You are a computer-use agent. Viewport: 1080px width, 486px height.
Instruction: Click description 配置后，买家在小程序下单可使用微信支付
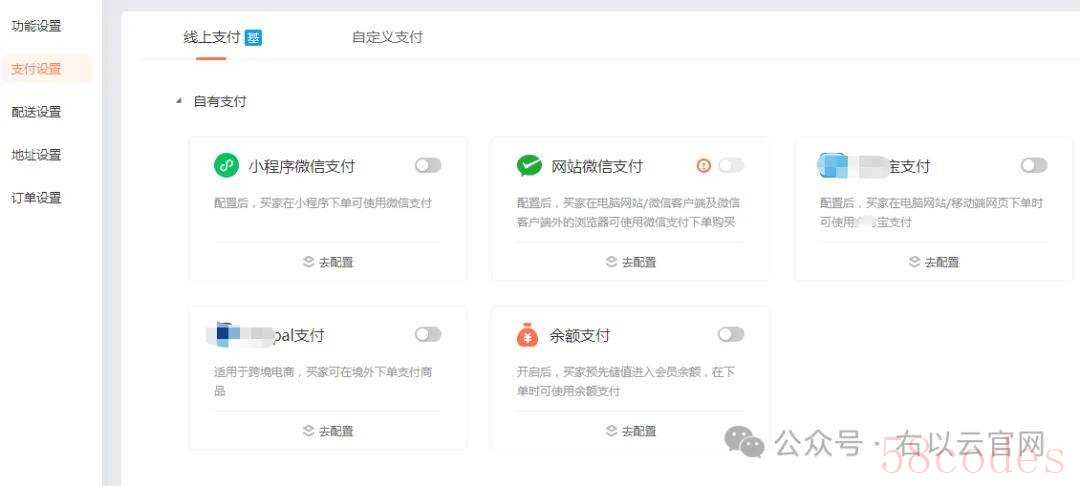pyautogui.click(x=323, y=203)
